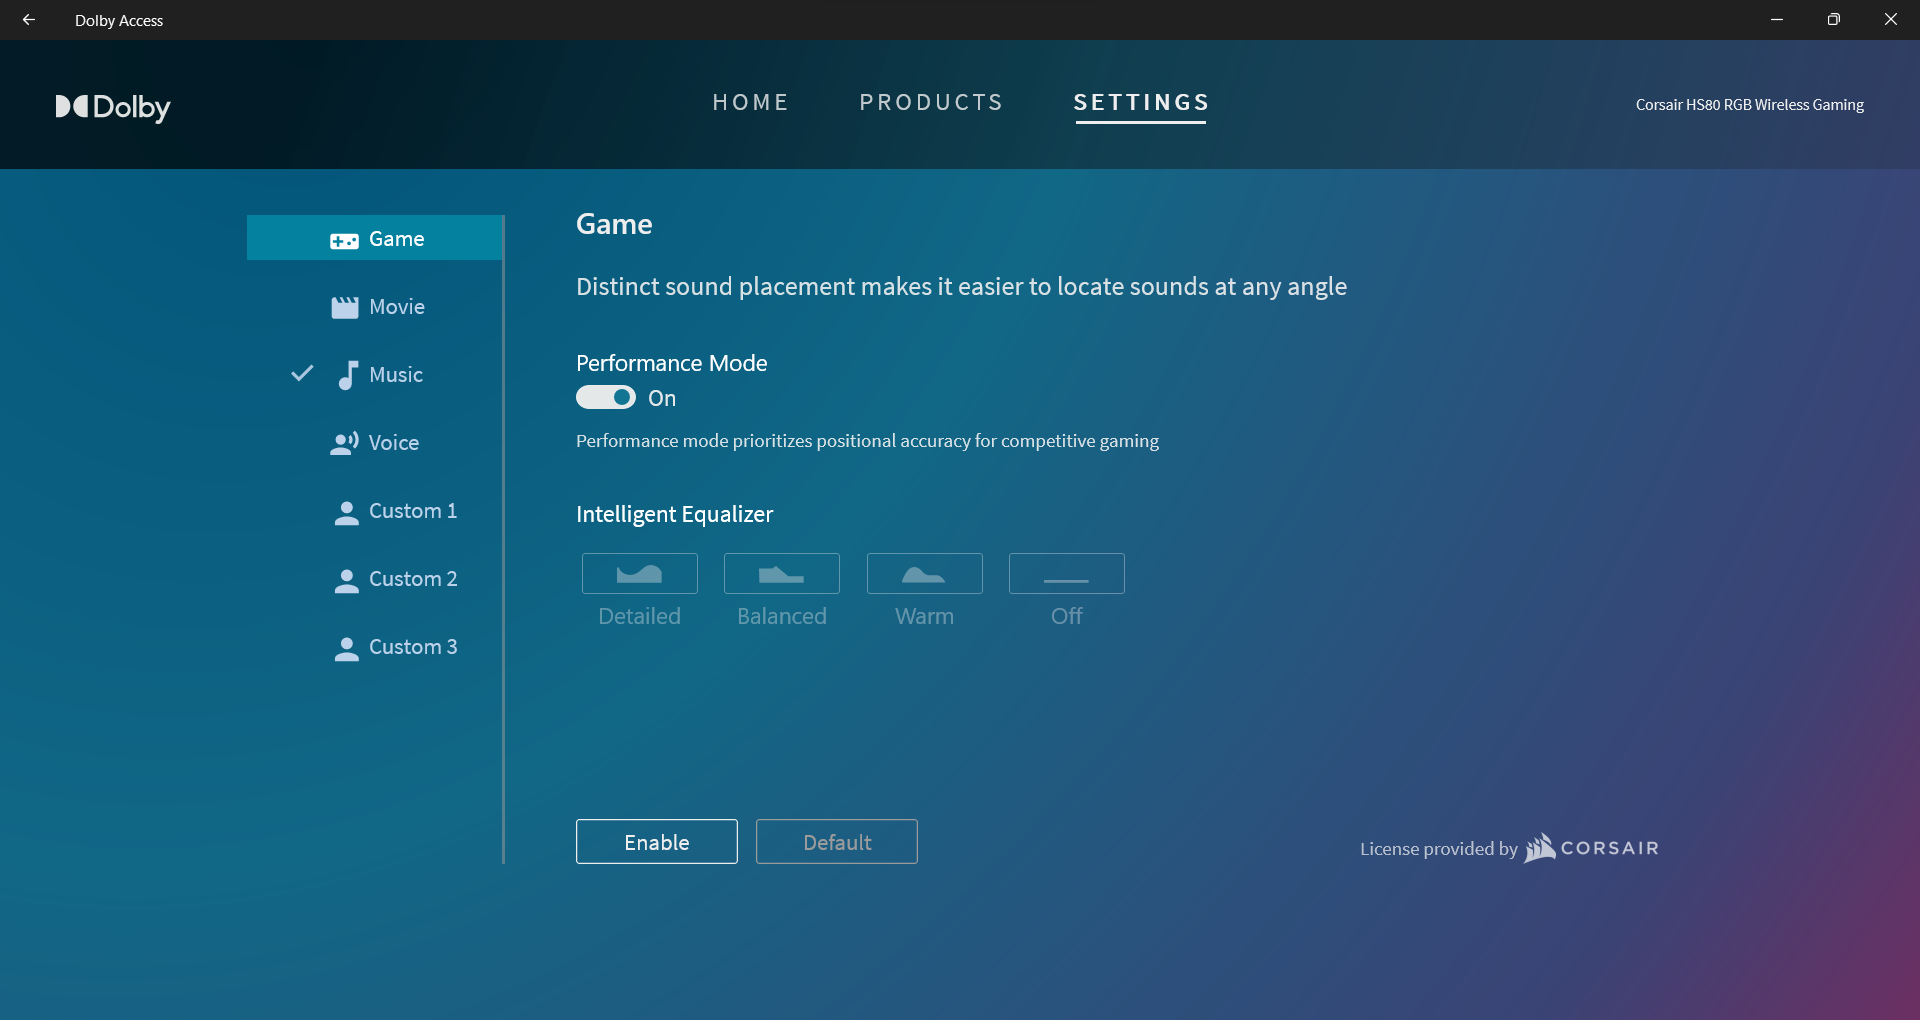The image size is (1920, 1020).
Task: Click the CORSAIR wordmark
Action: 1610,848
